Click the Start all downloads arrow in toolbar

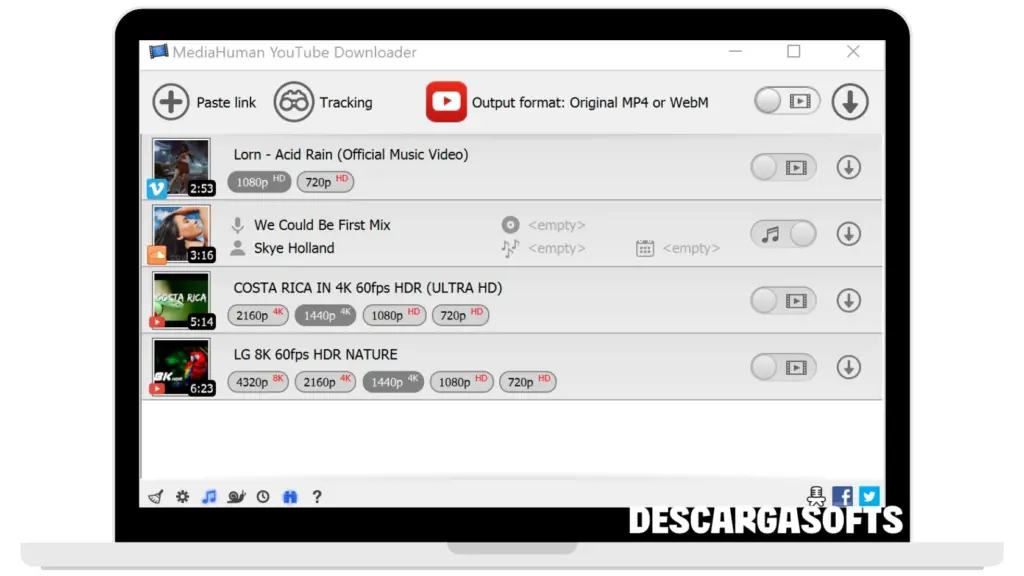[x=849, y=102]
